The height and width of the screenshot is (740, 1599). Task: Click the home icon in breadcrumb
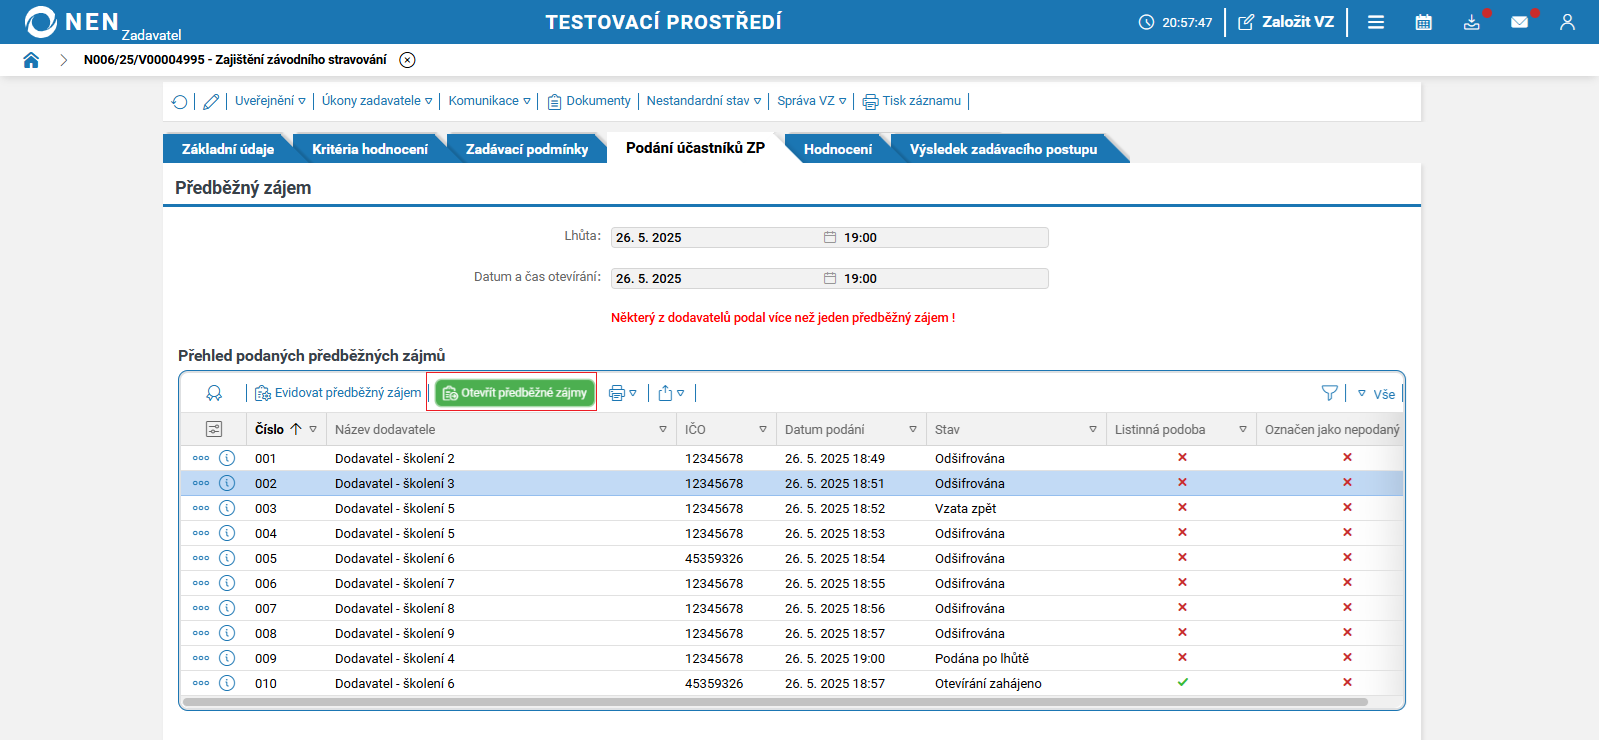[31, 60]
